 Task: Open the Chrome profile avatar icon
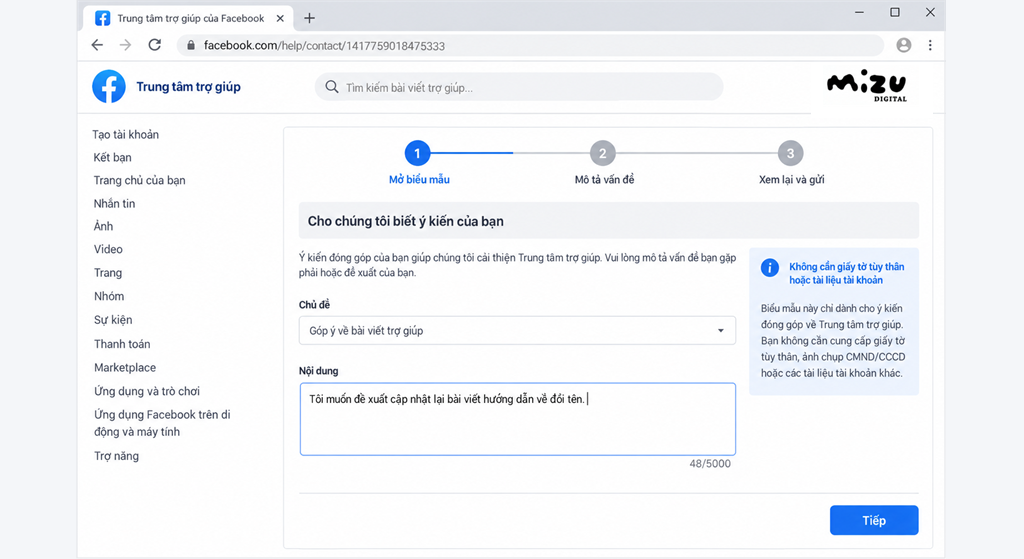904,45
